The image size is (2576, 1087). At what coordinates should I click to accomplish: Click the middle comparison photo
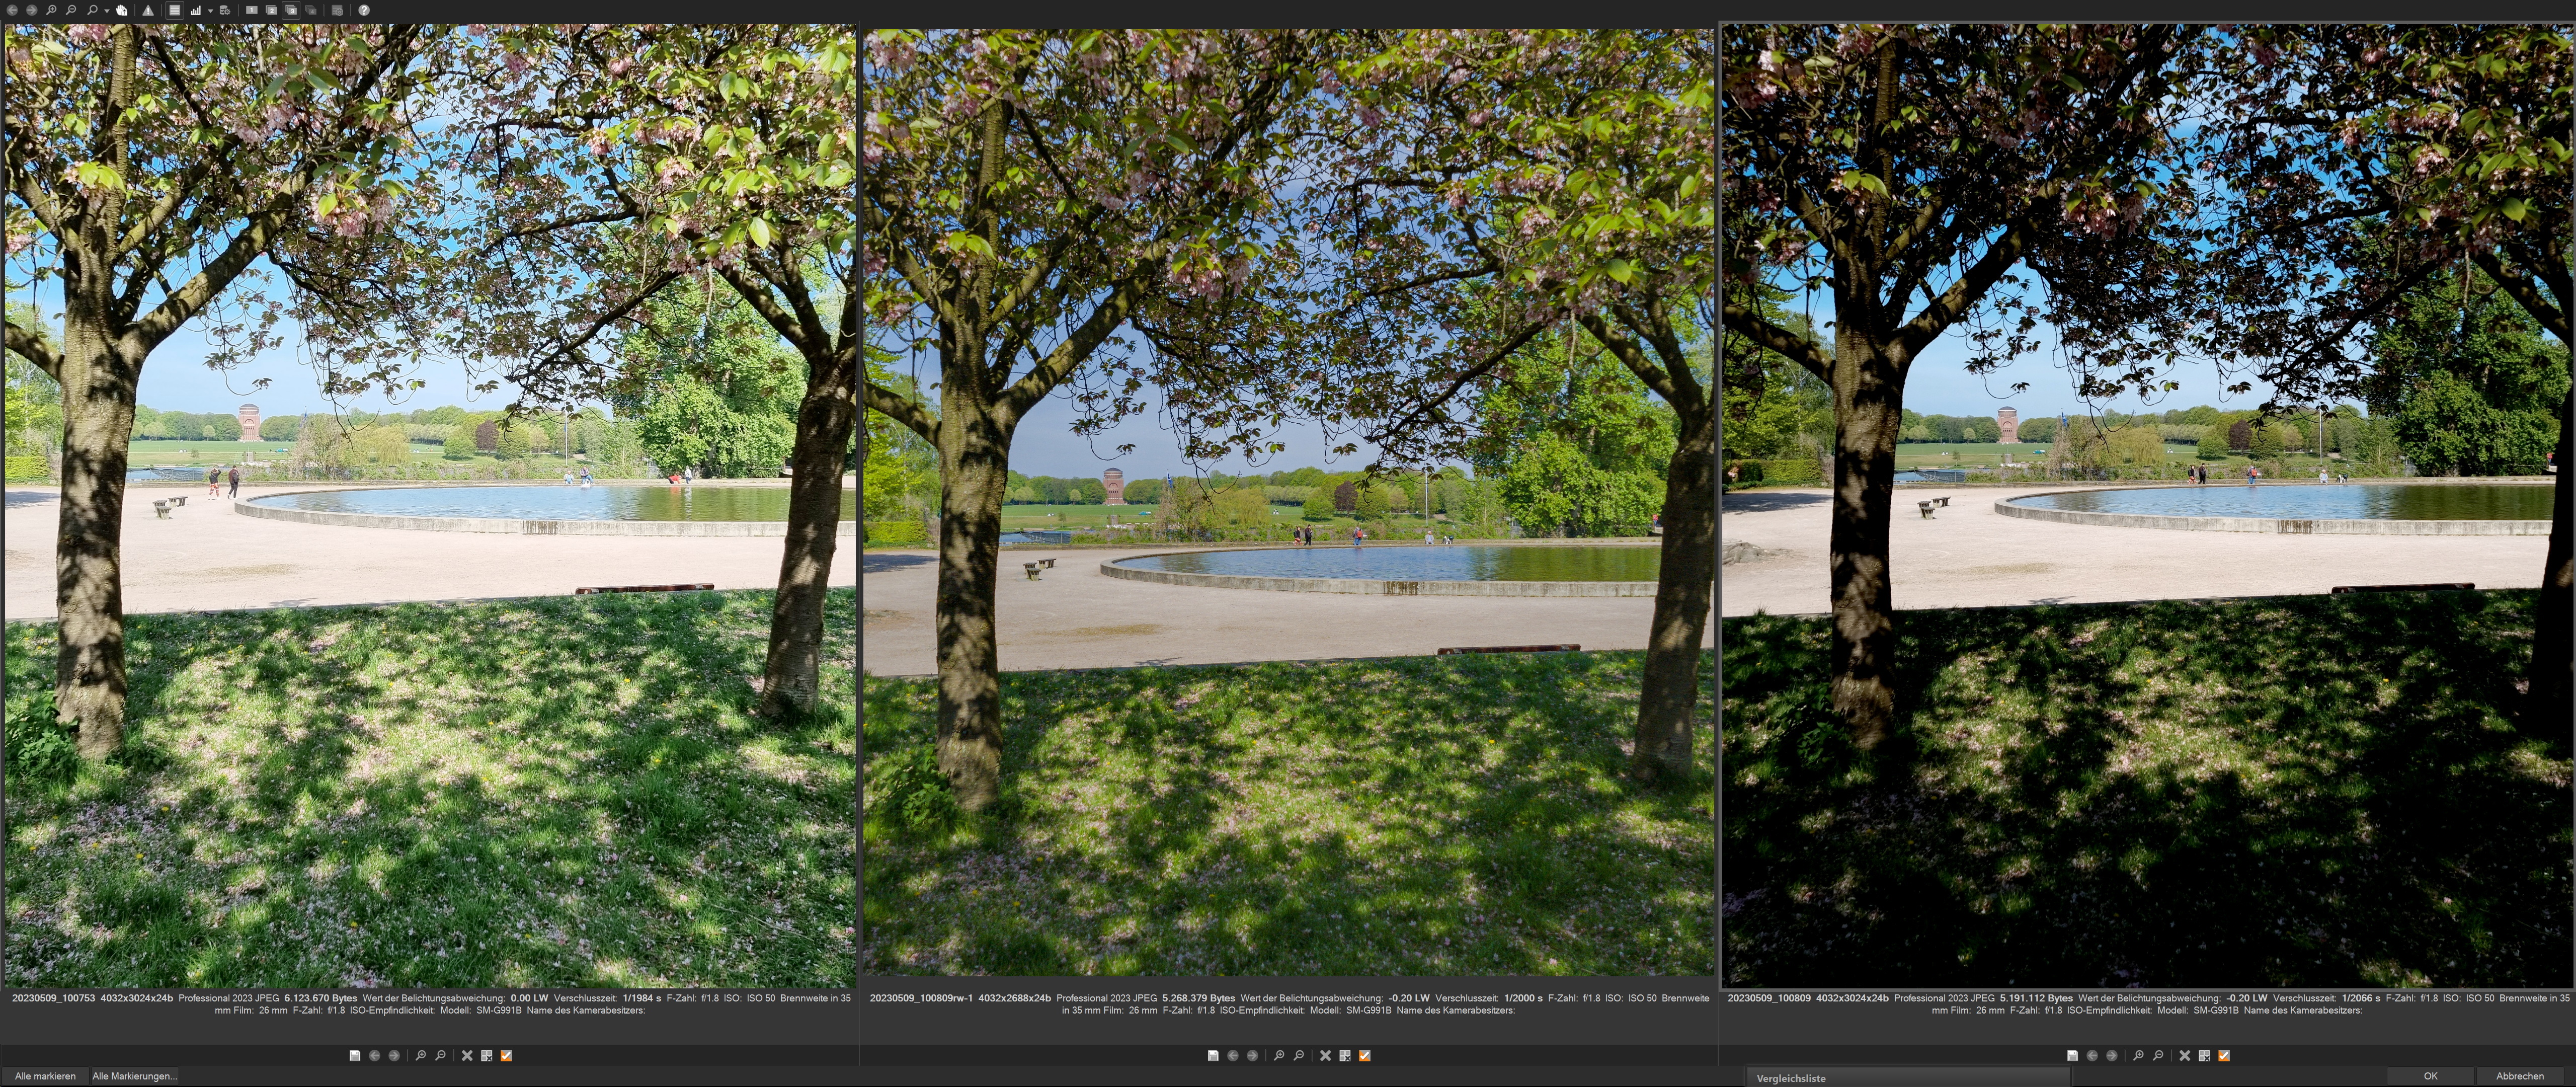pyautogui.click(x=1288, y=500)
